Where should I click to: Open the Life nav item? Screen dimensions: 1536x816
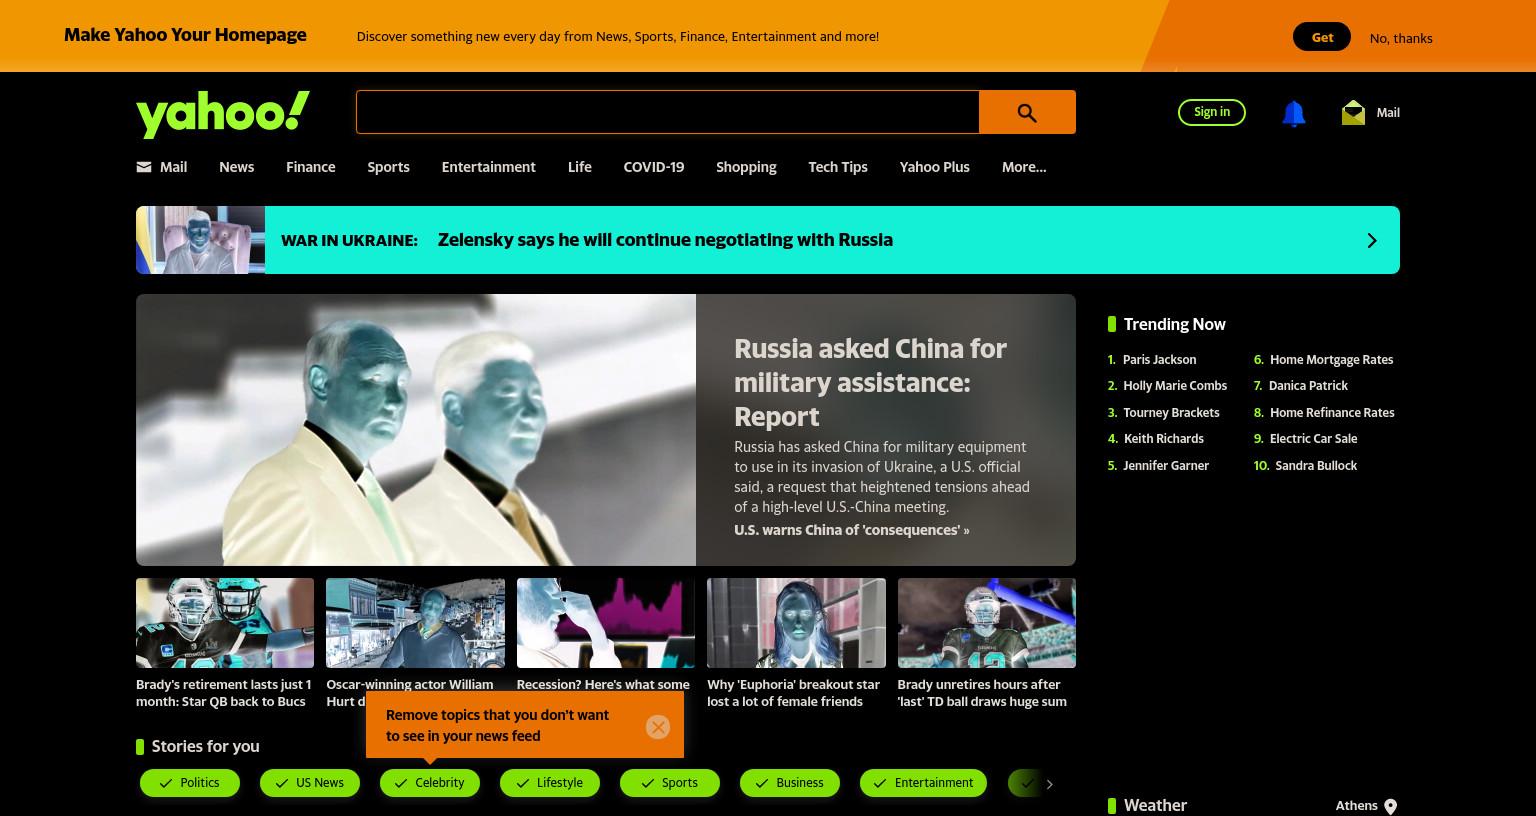[580, 167]
